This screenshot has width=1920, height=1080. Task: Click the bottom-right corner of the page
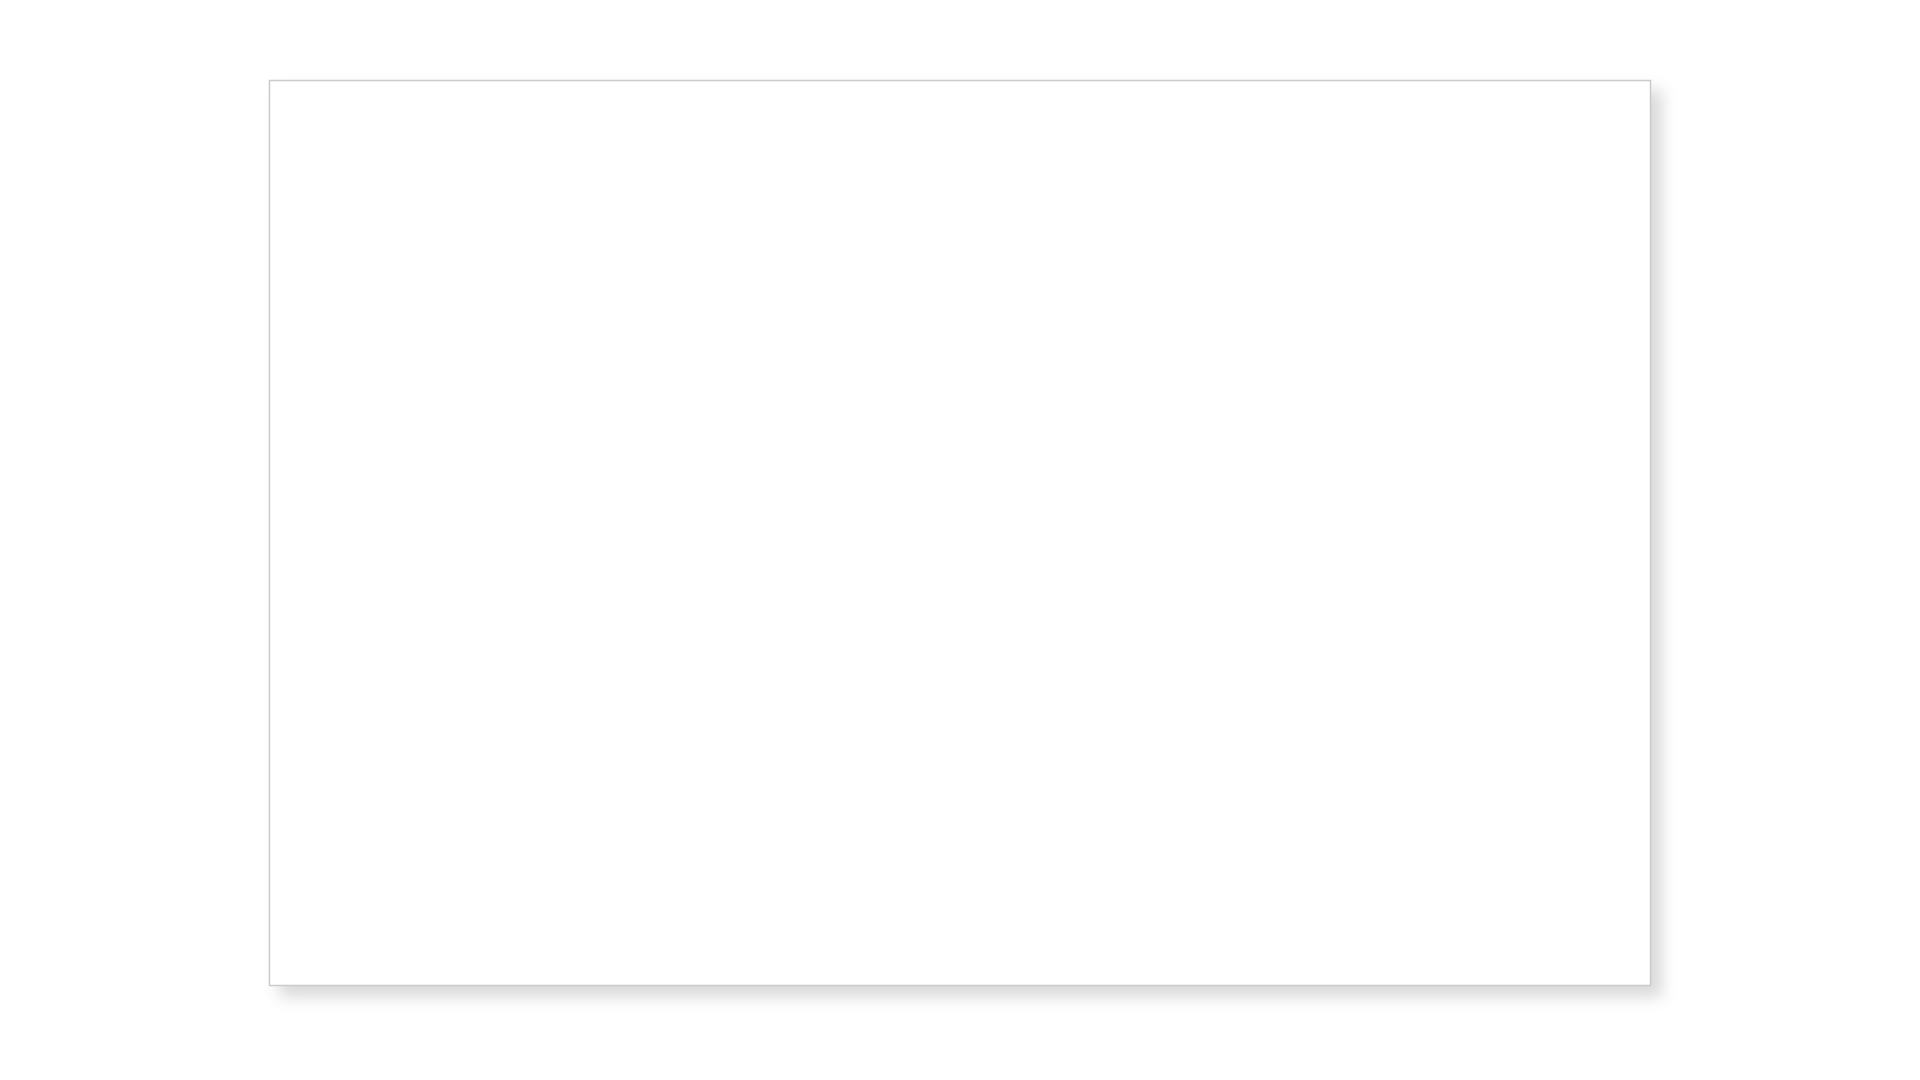[1649, 984]
